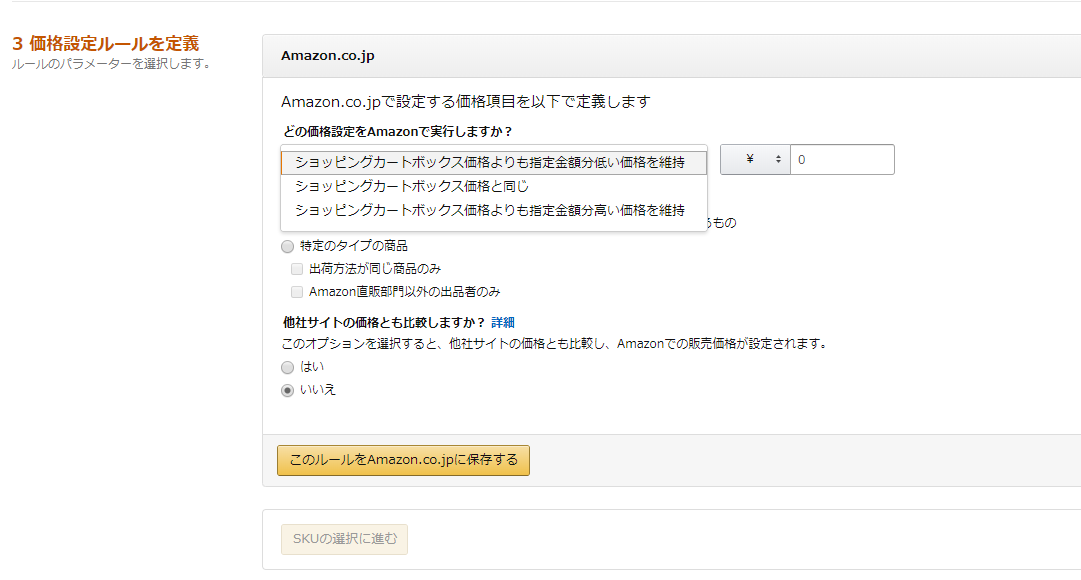Select the 特定のタイプの商品 radio button

(288, 246)
